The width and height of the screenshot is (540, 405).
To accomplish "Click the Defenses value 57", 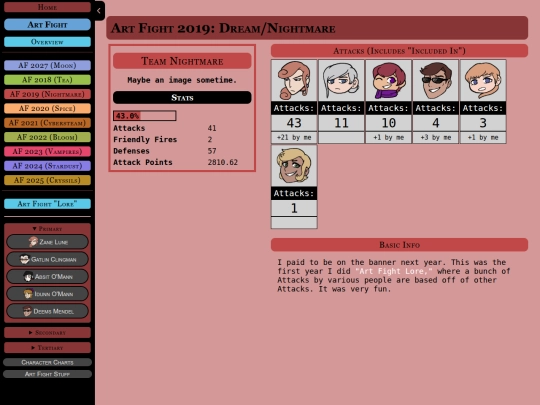I will (212, 151).
